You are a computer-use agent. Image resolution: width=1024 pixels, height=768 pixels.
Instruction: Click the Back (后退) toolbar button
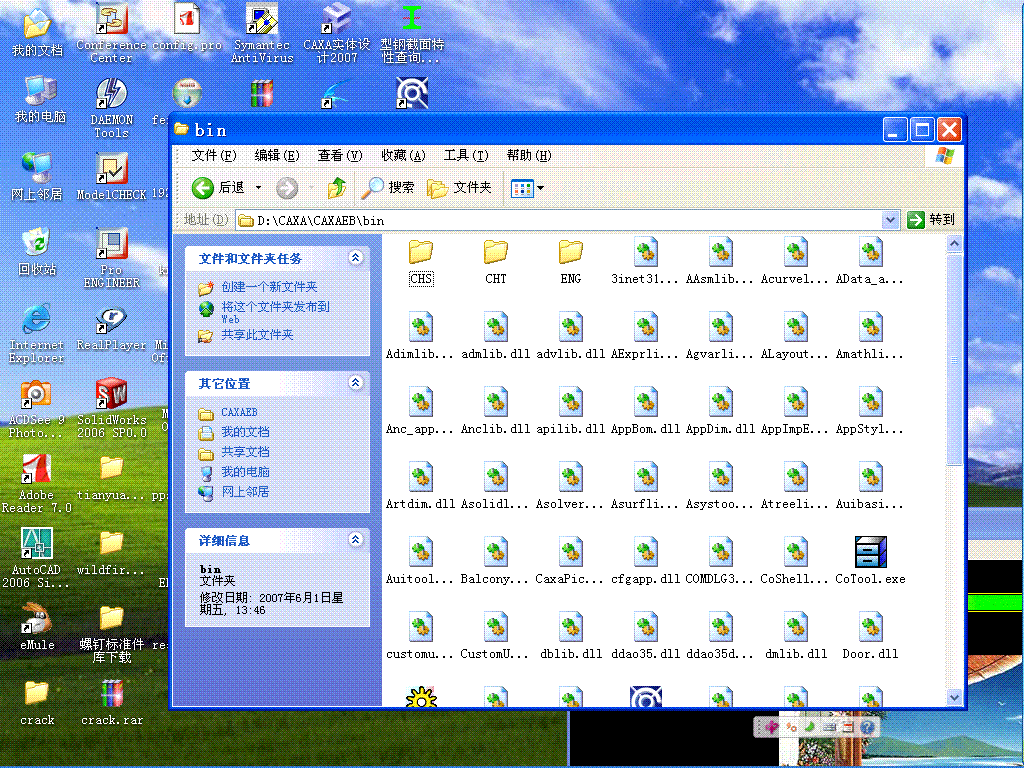point(218,188)
